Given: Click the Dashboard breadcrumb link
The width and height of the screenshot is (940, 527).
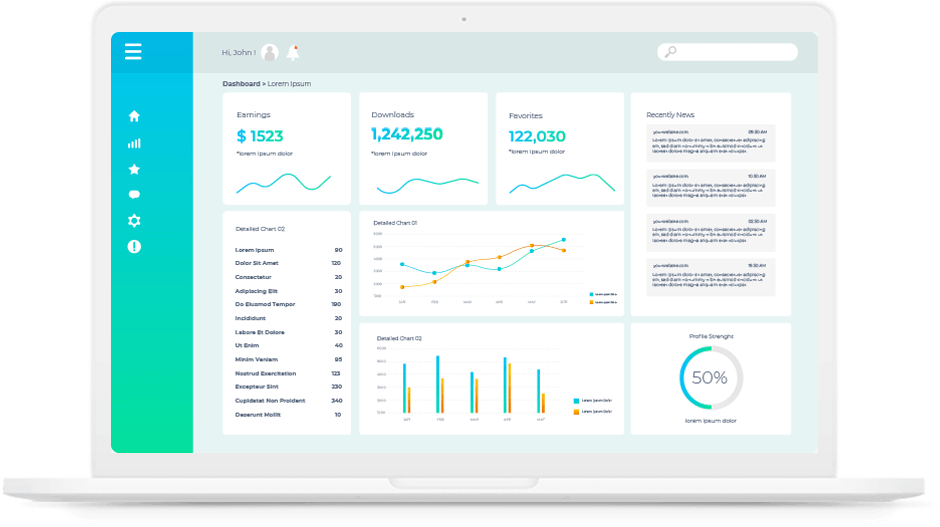Looking at the screenshot, I should 241,84.
